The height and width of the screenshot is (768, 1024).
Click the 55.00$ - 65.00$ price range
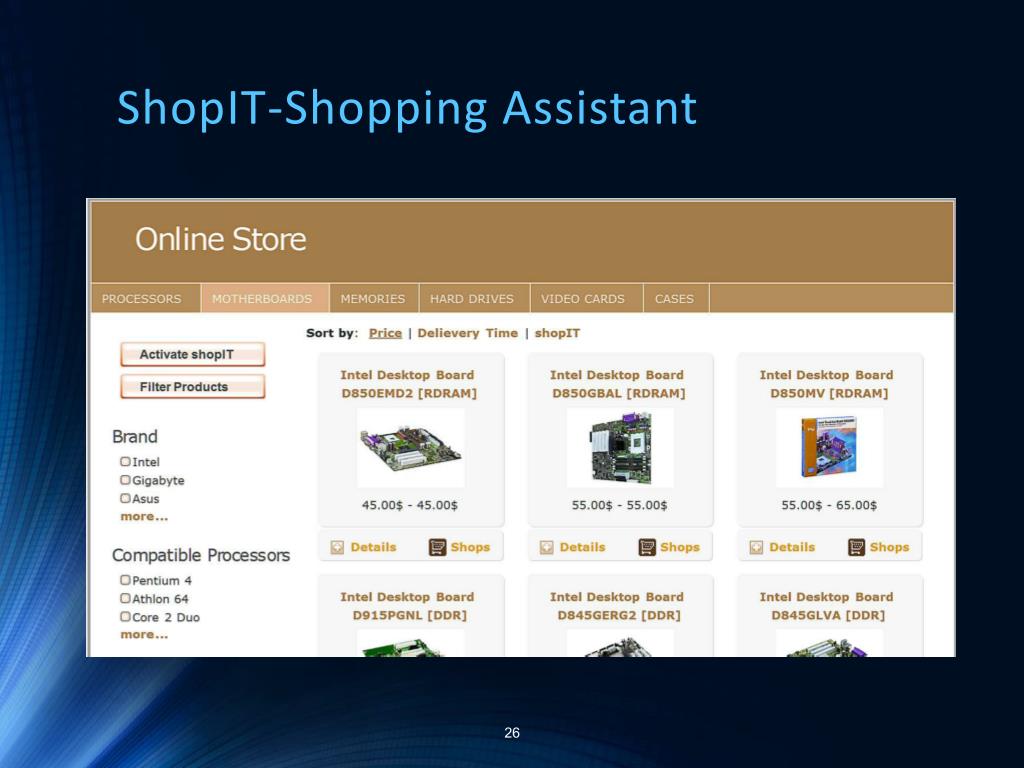[x=829, y=505]
